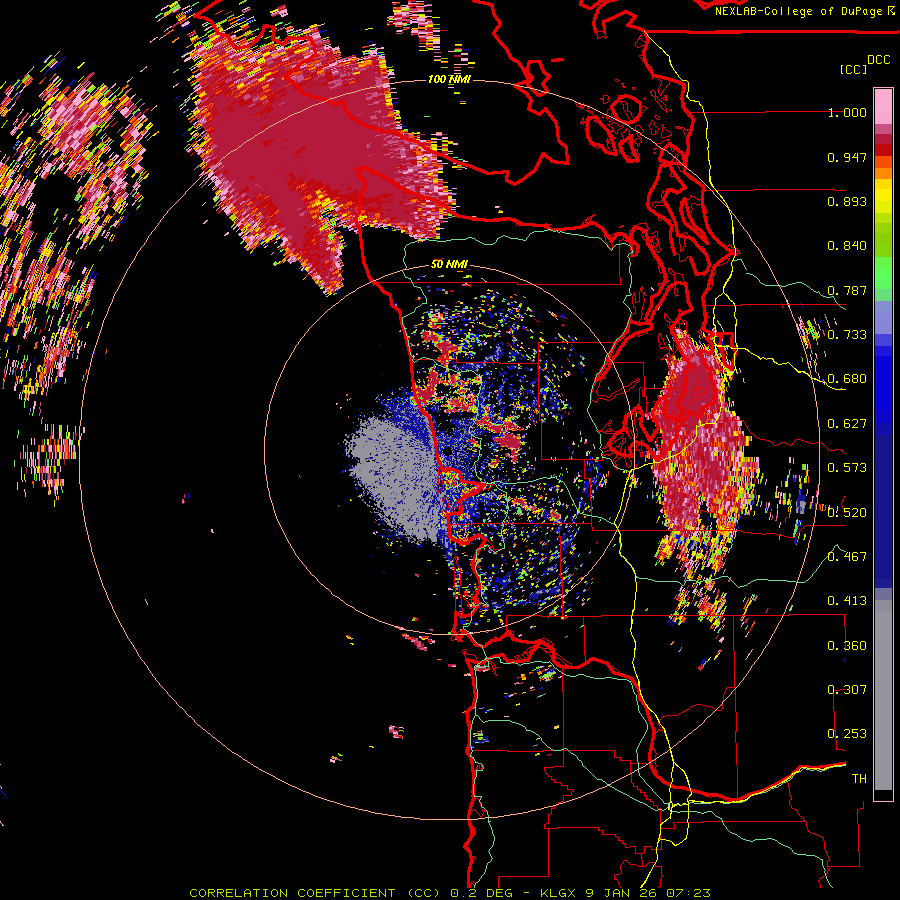Screen dimensions: 900x900
Task: Click the [CC] legend unit label
Action: pyautogui.click(x=853, y=69)
